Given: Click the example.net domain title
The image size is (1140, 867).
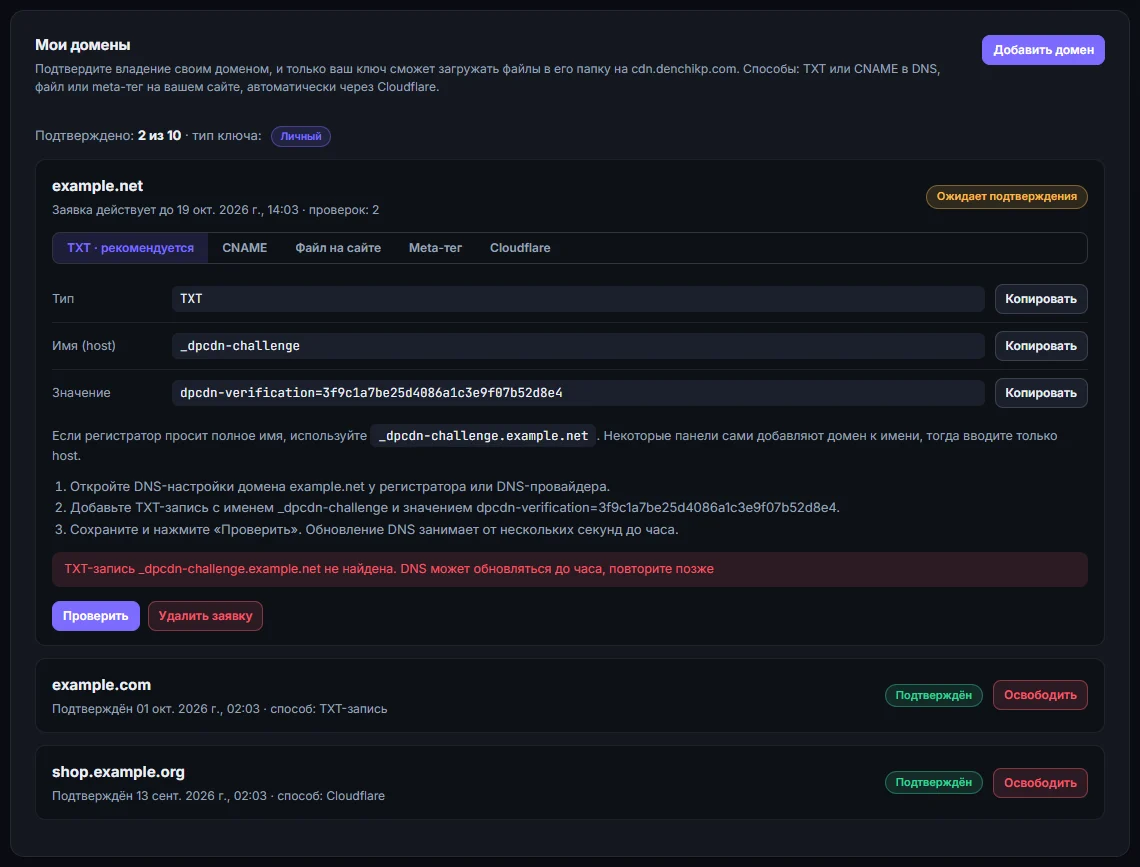Looking at the screenshot, I should pyautogui.click(x=97, y=186).
